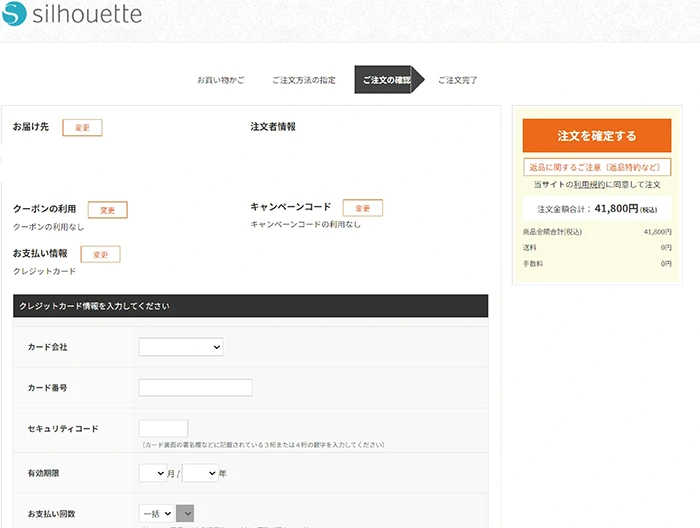
Task: Go to ご注文方法の指定 step
Action: coord(303,80)
